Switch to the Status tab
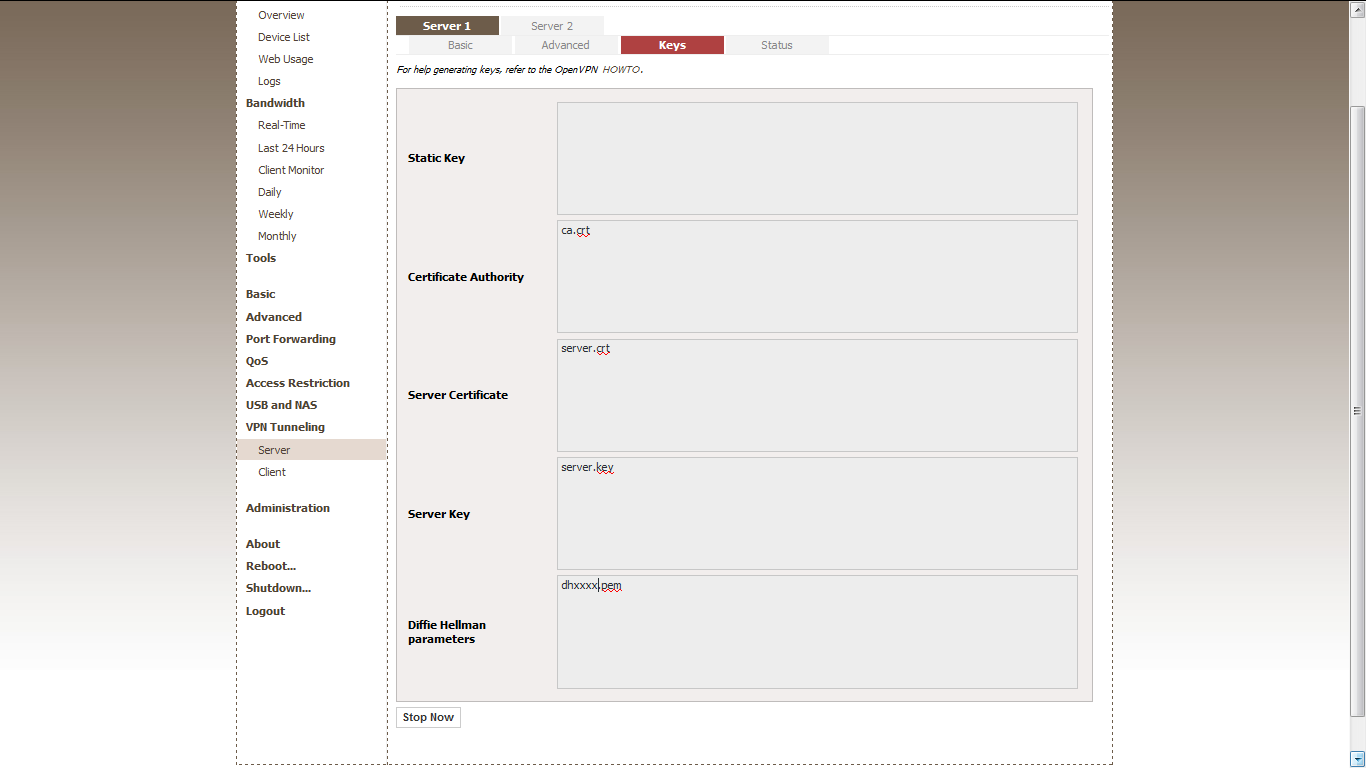Image resolution: width=1366 pixels, height=768 pixels. click(x=776, y=45)
